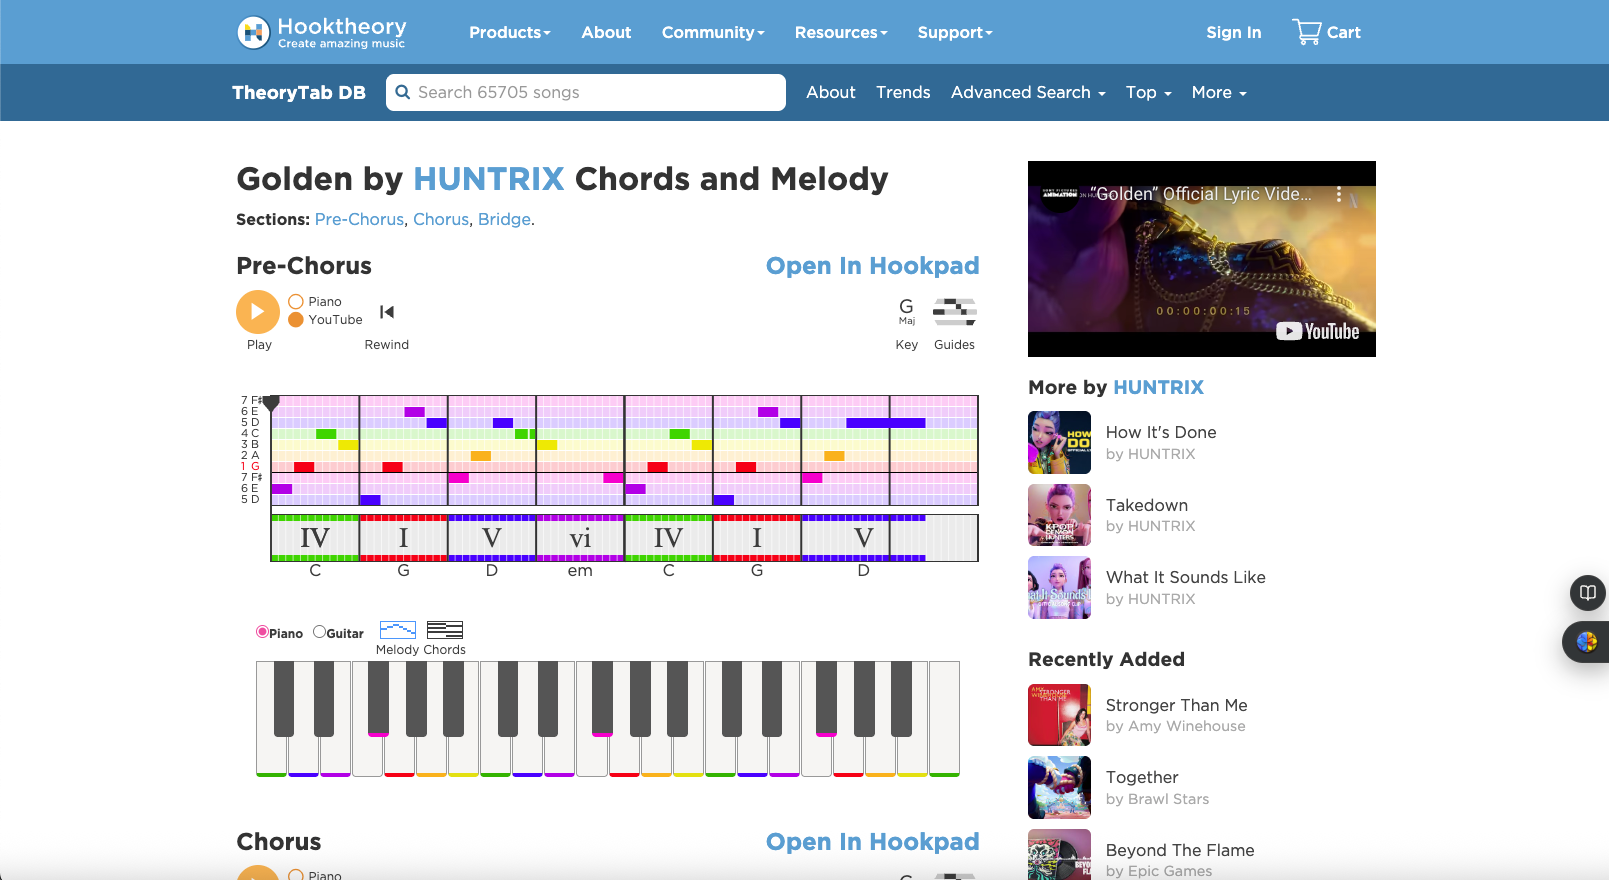Click the playhead marker on timeline
The width and height of the screenshot is (1609, 880).
[271, 402]
